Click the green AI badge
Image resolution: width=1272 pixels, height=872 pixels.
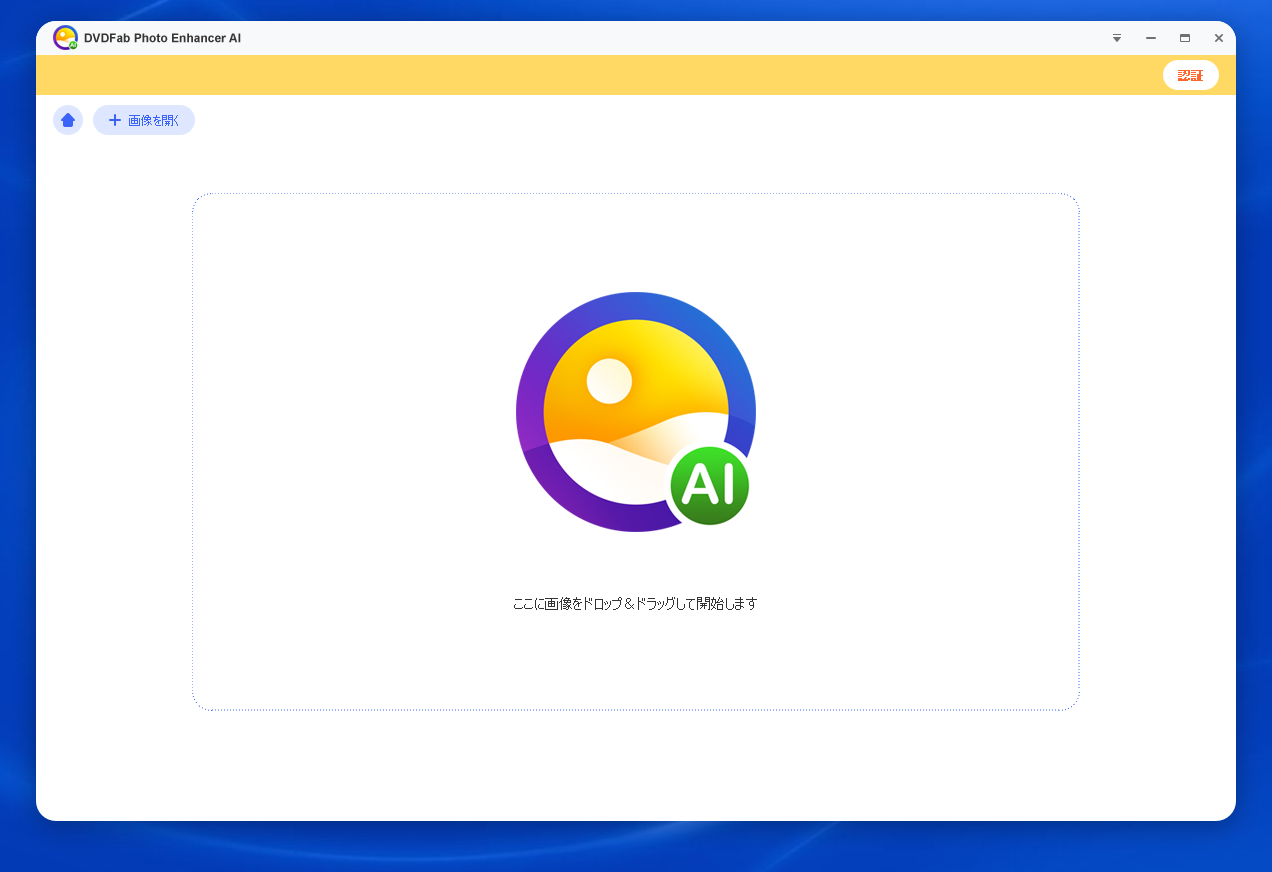(x=709, y=485)
